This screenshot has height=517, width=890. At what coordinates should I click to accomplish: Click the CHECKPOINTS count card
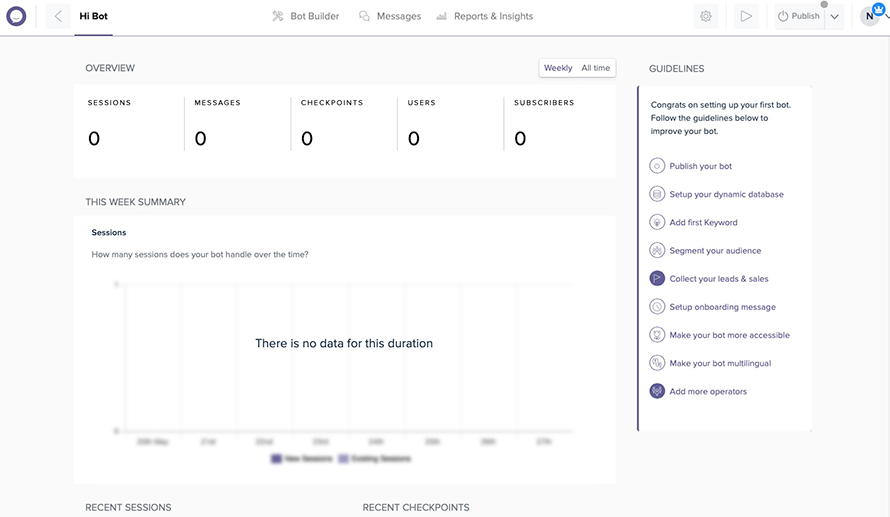click(x=344, y=124)
